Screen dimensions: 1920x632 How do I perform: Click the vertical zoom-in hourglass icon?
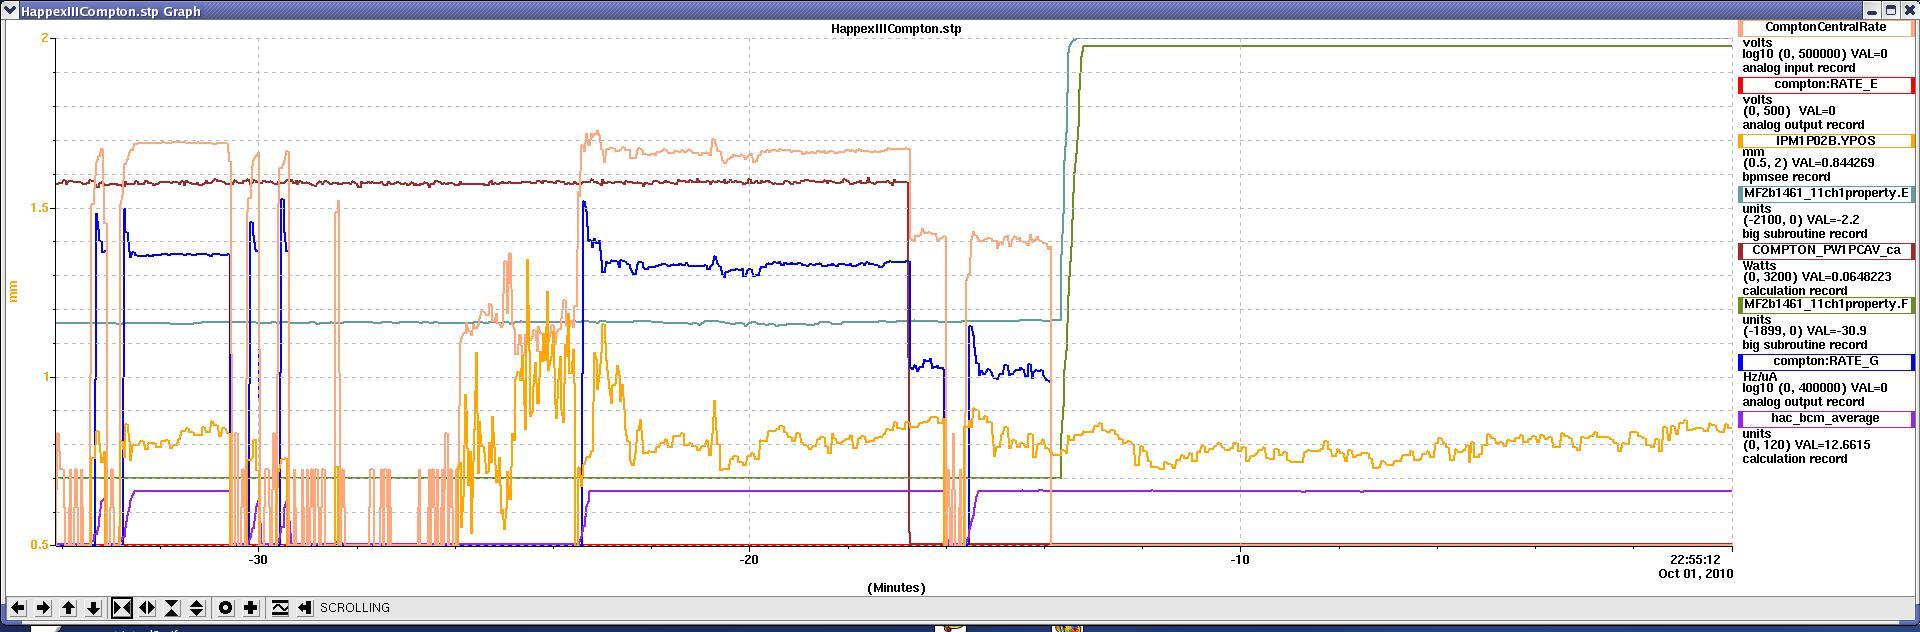click(x=172, y=607)
